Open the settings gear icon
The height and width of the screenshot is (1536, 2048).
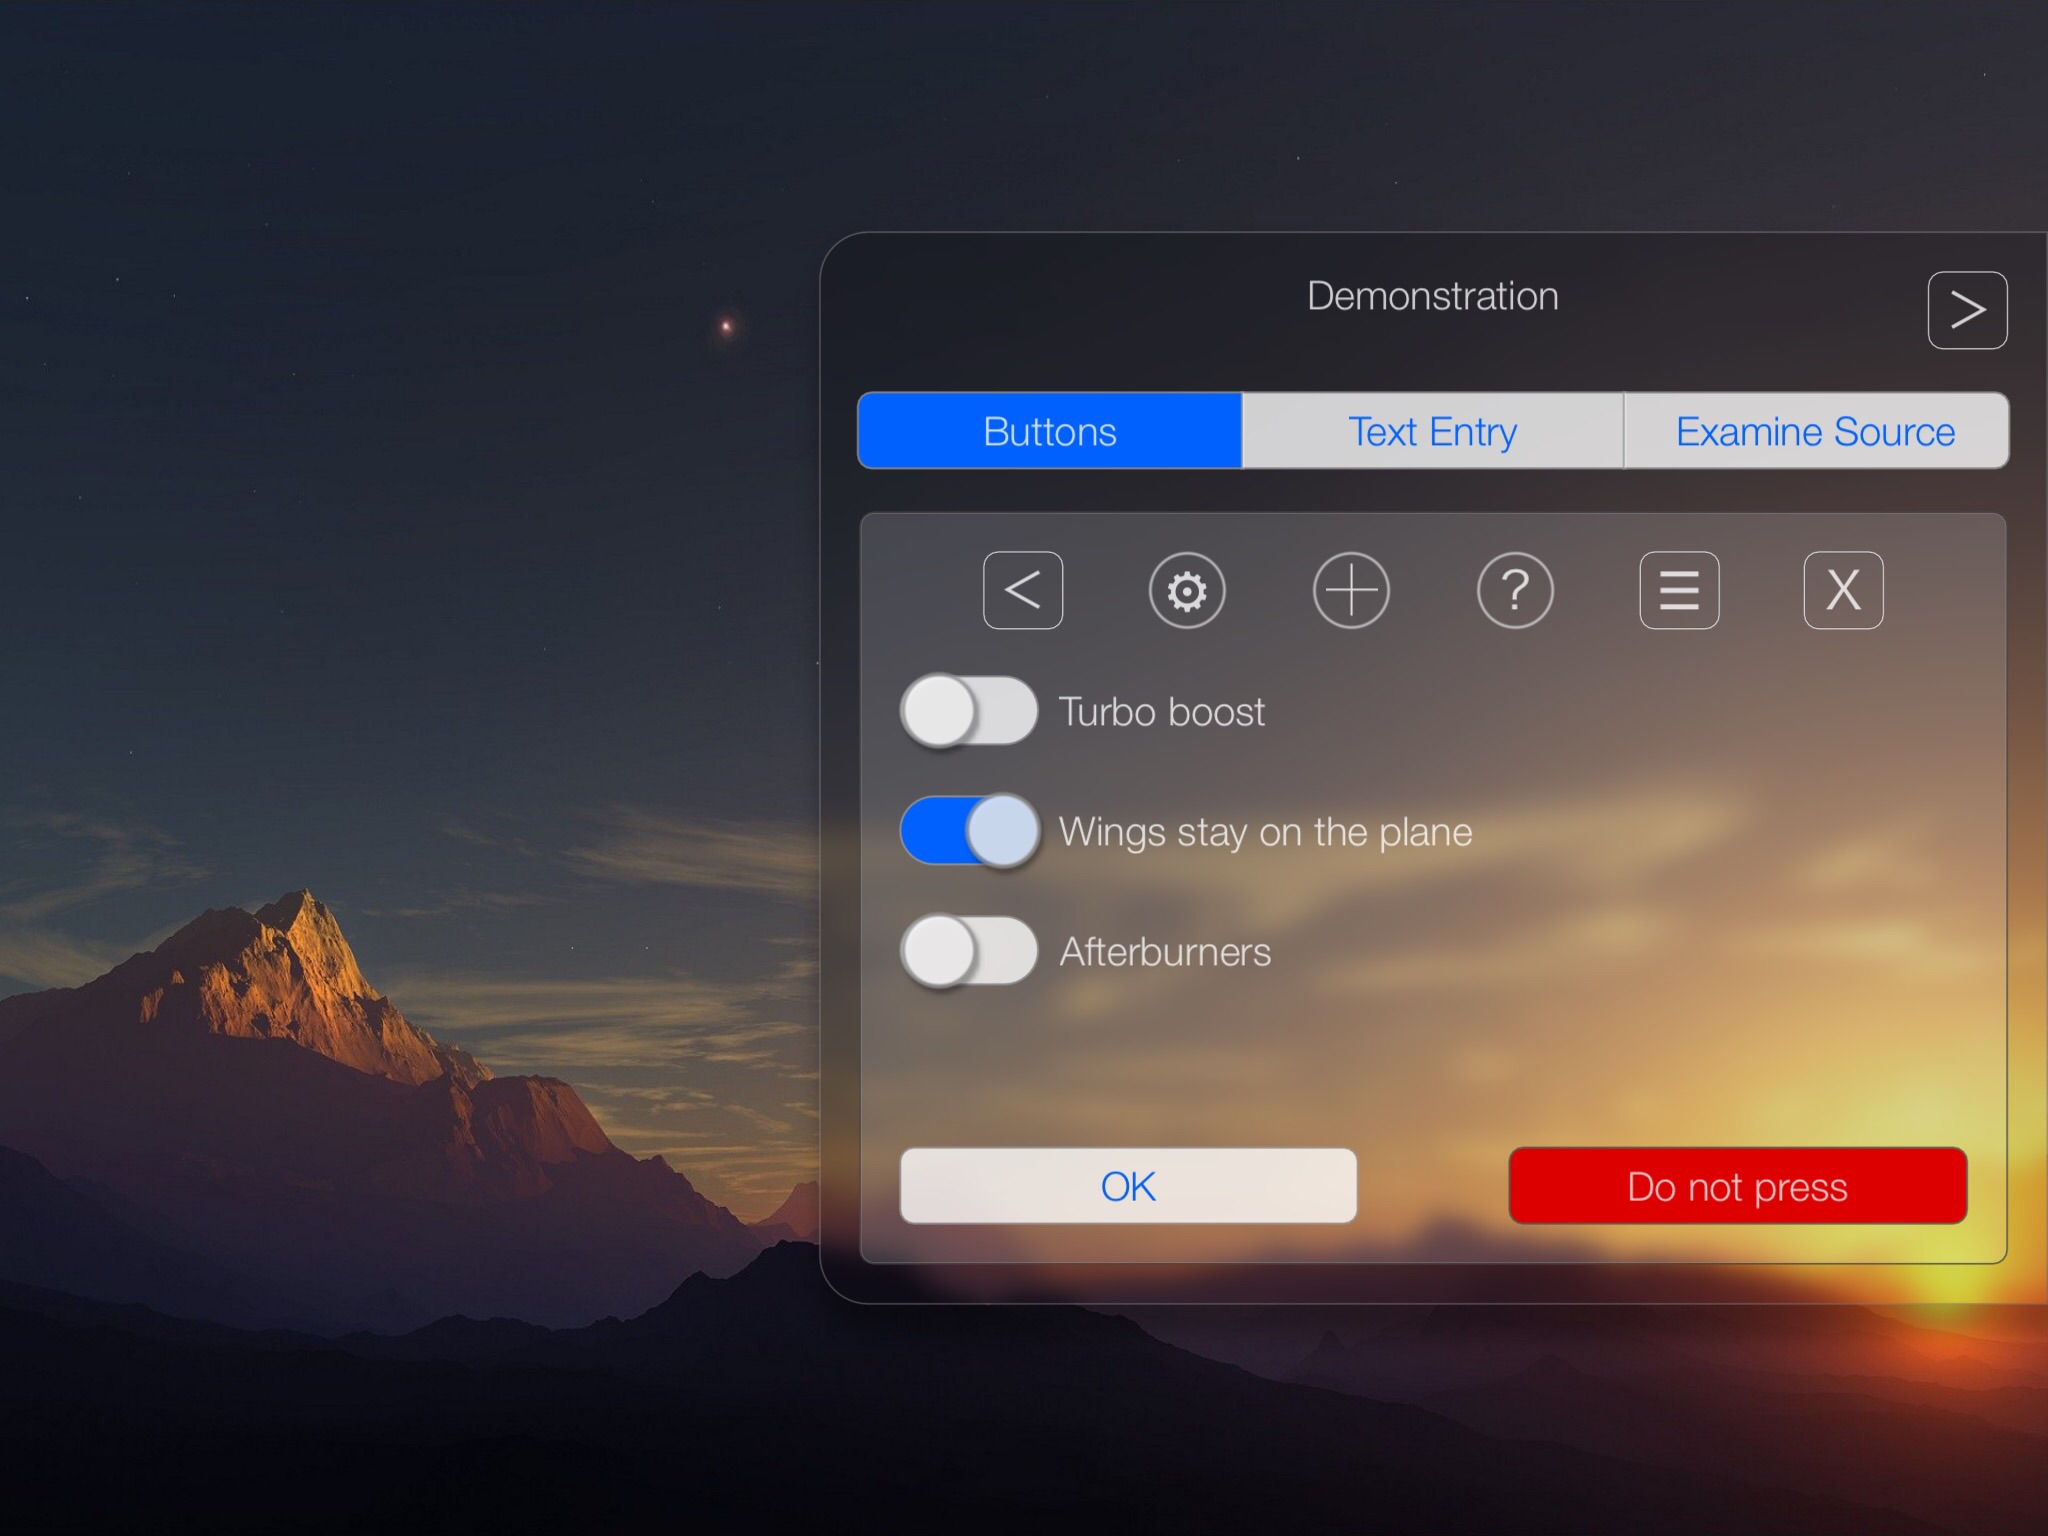click(x=1187, y=590)
